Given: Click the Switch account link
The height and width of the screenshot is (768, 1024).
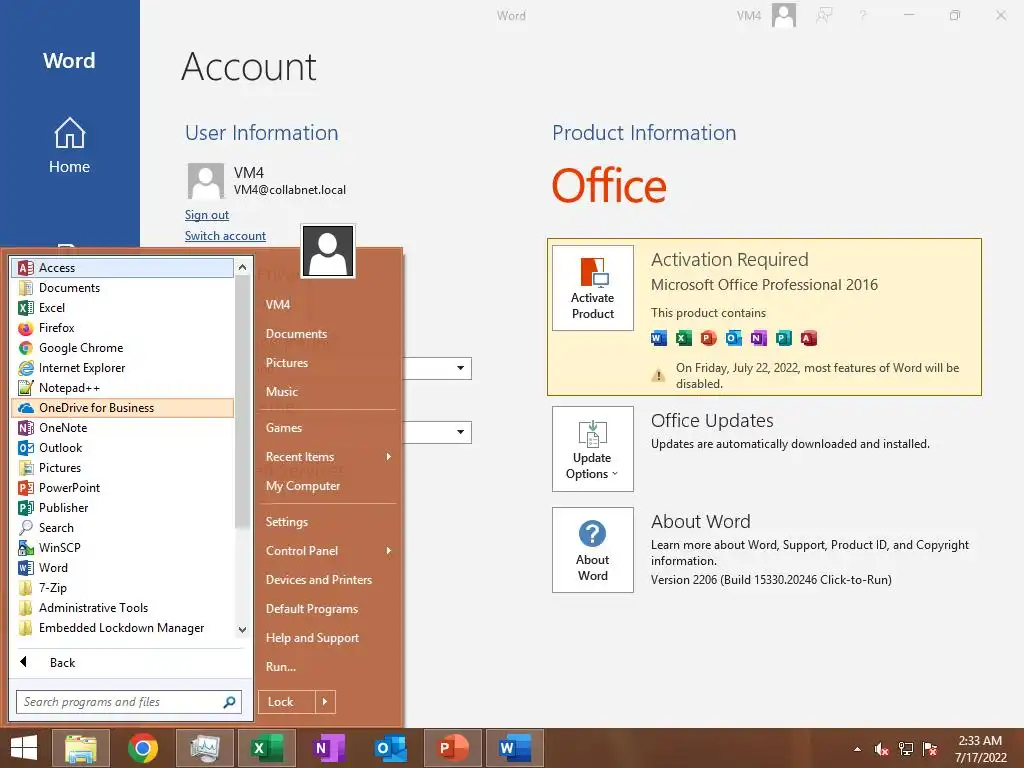Looking at the screenshot, I should pos(225,236).
